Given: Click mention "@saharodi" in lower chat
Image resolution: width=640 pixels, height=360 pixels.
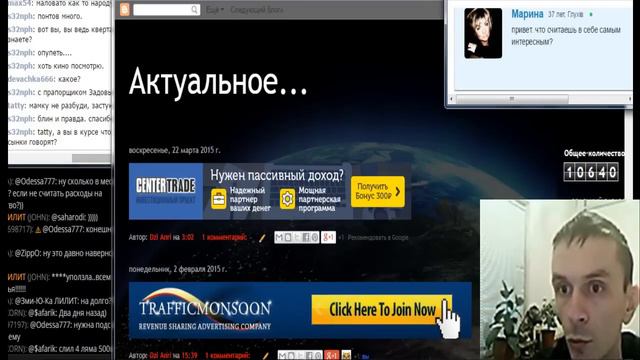Looking at the screenshot, I should tap(69, 217).
